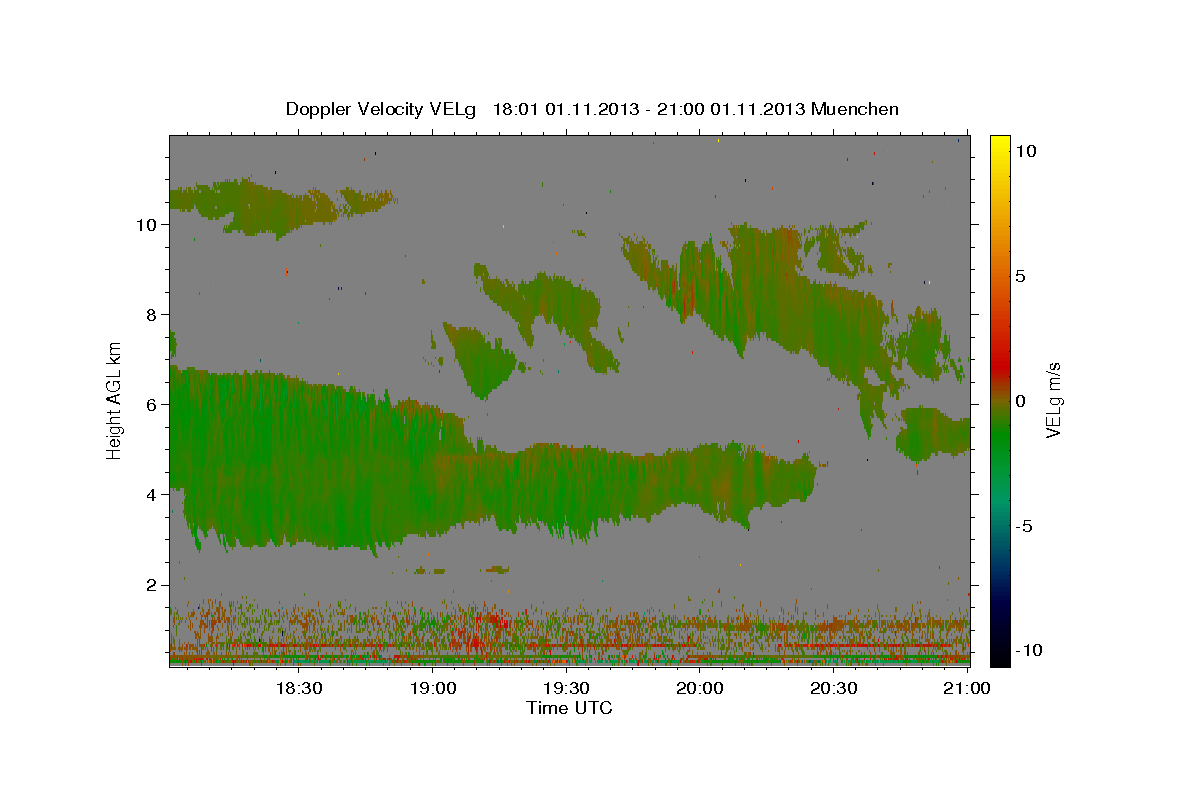The image size is (1200, 800).
Task: Click the 19:00 time tick label
Action: click(432, 688)
